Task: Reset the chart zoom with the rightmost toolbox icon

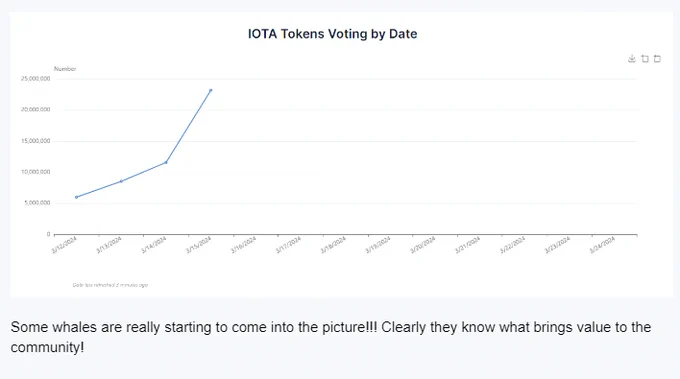Action: pos(657,59)
